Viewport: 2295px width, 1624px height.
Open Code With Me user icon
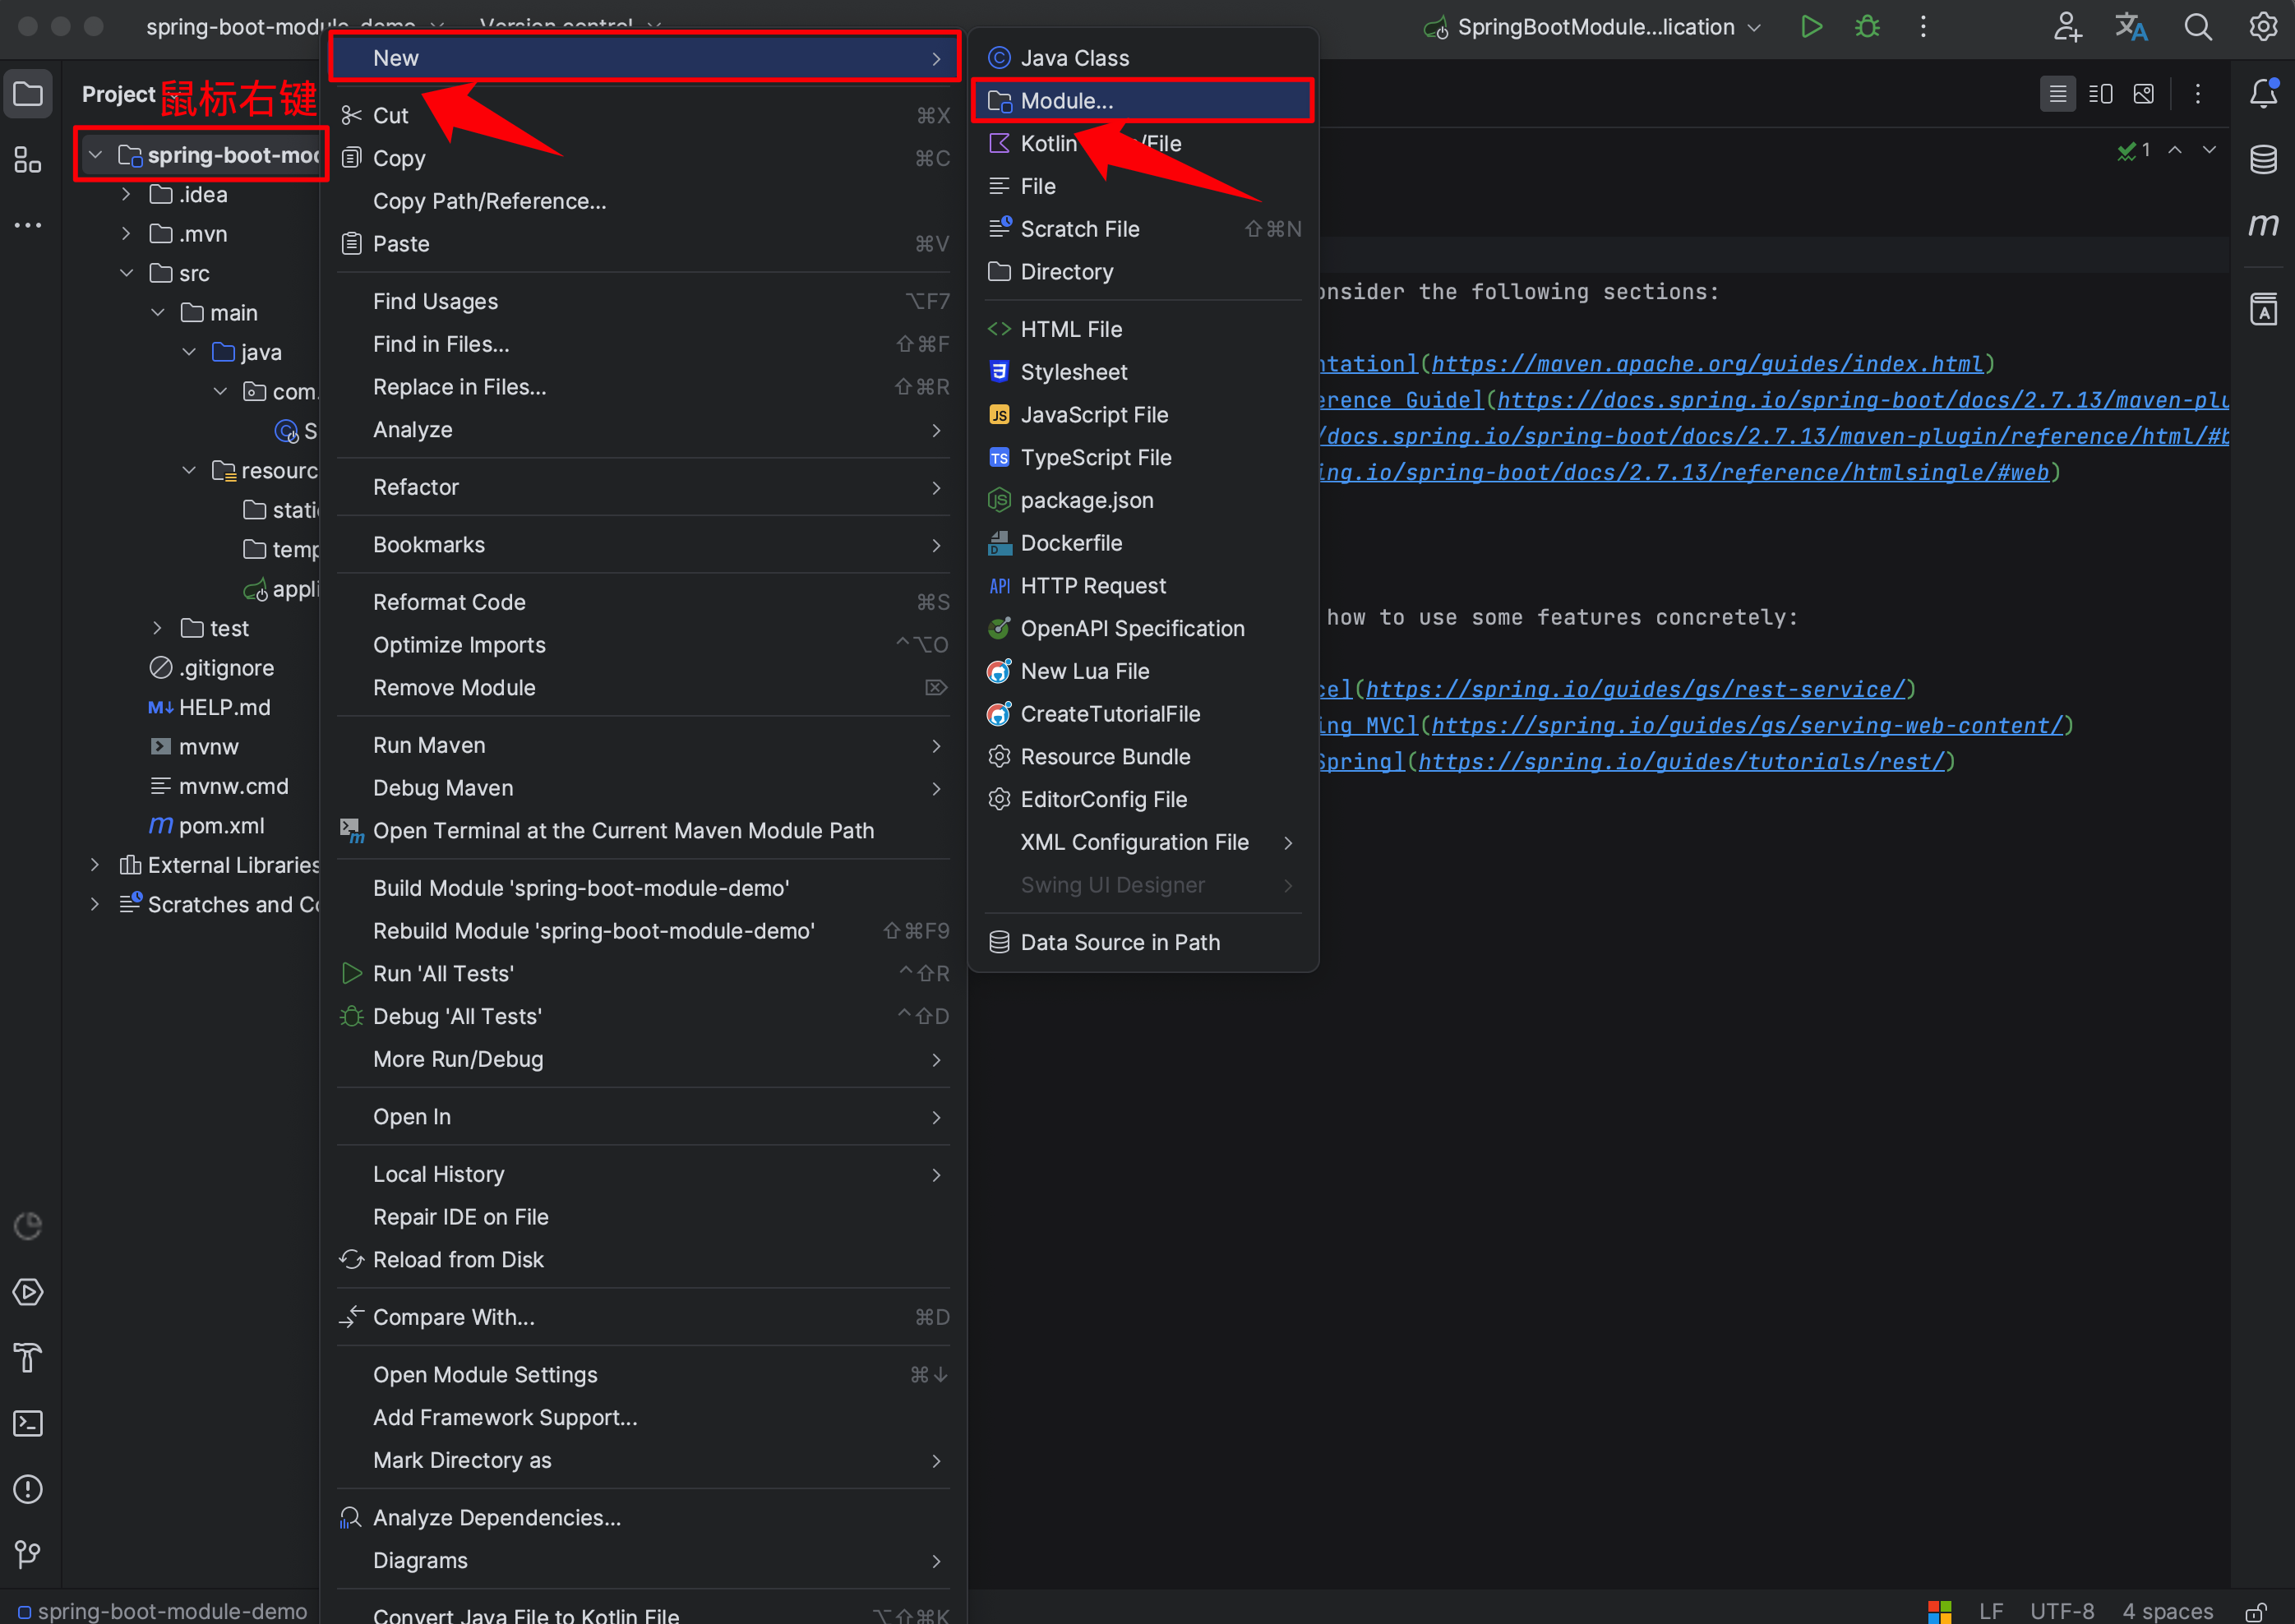[x=2067, y=27]
